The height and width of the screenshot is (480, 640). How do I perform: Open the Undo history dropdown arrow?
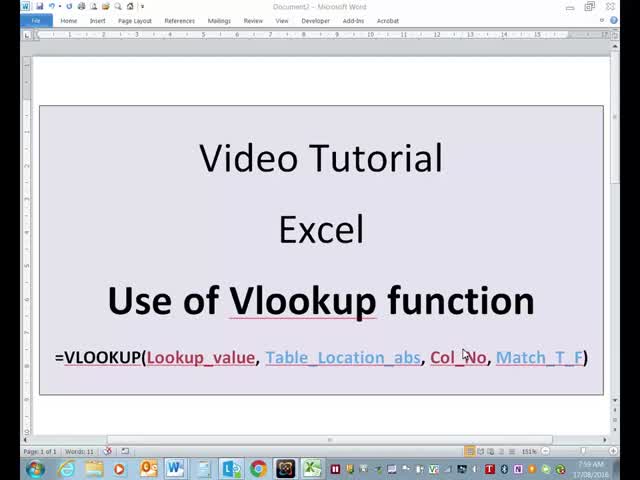[x=60, y=7]
